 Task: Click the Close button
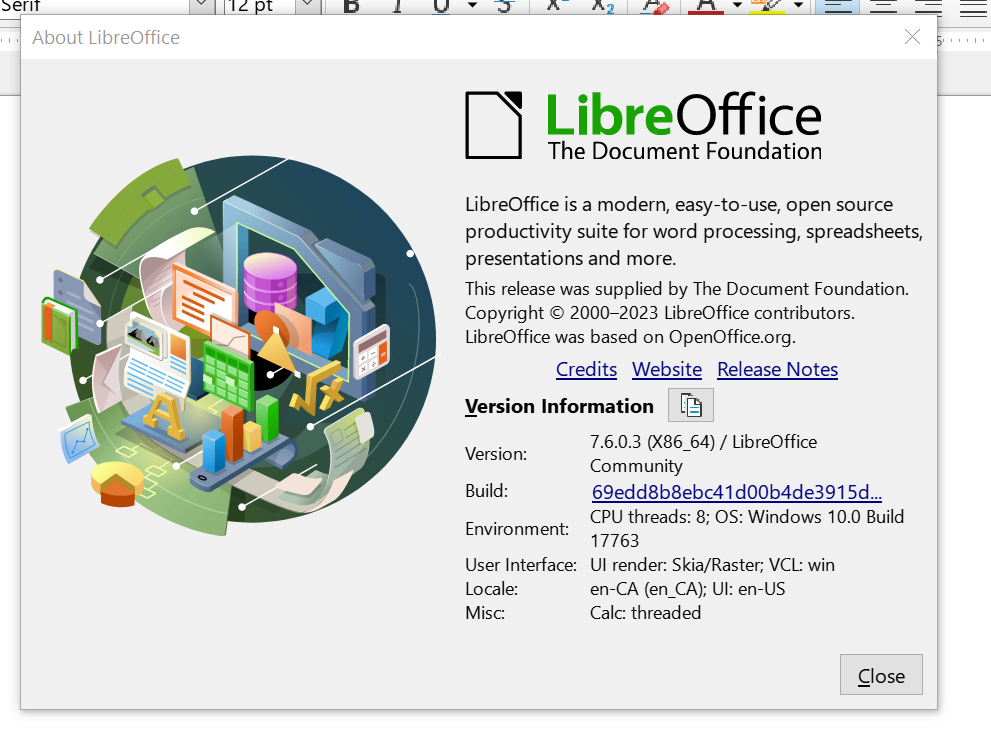click(x=881, y=675)
